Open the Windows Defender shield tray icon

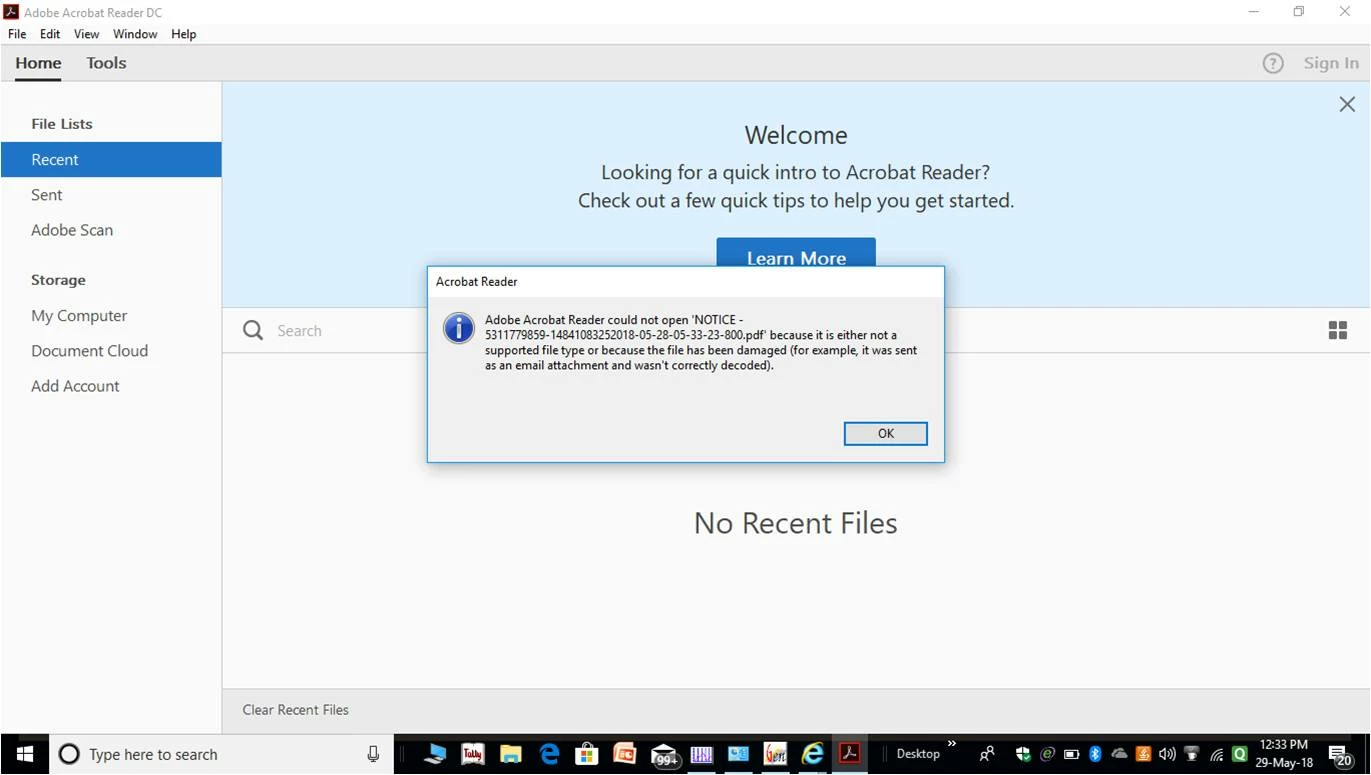(x=1023, y=754)
